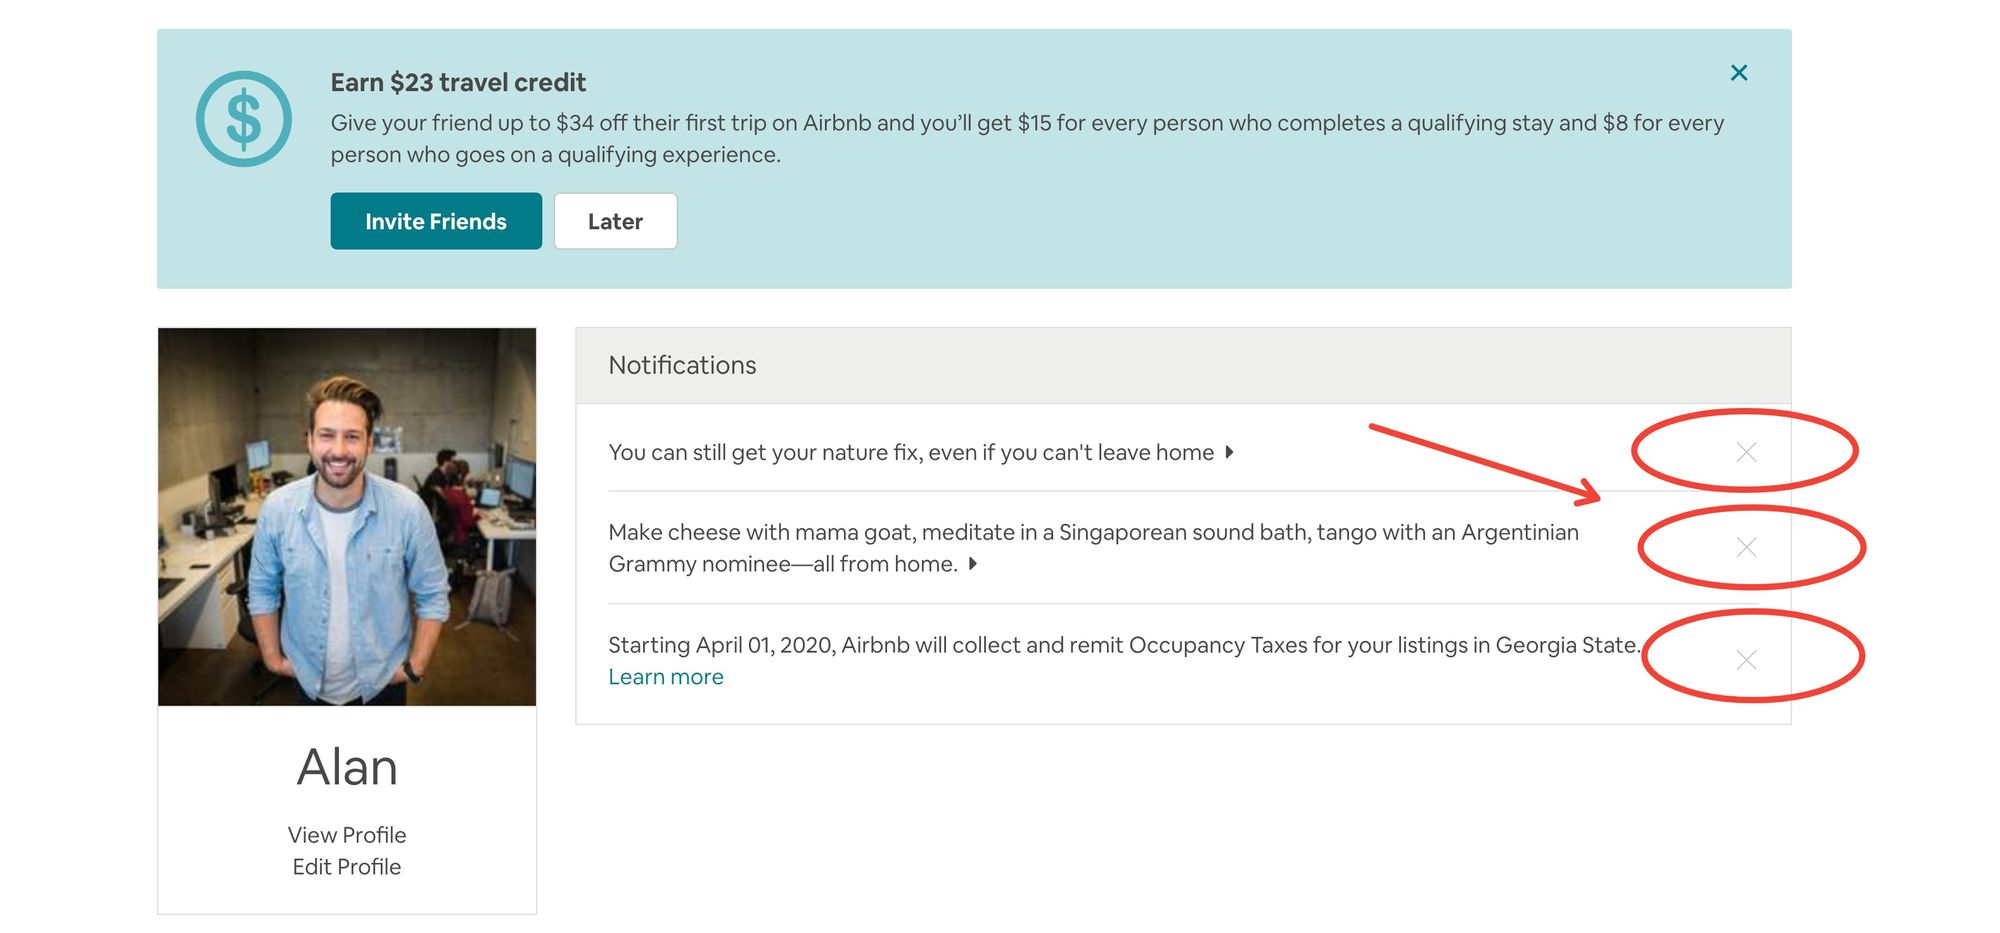Click the Notifications panel header

1183,366
